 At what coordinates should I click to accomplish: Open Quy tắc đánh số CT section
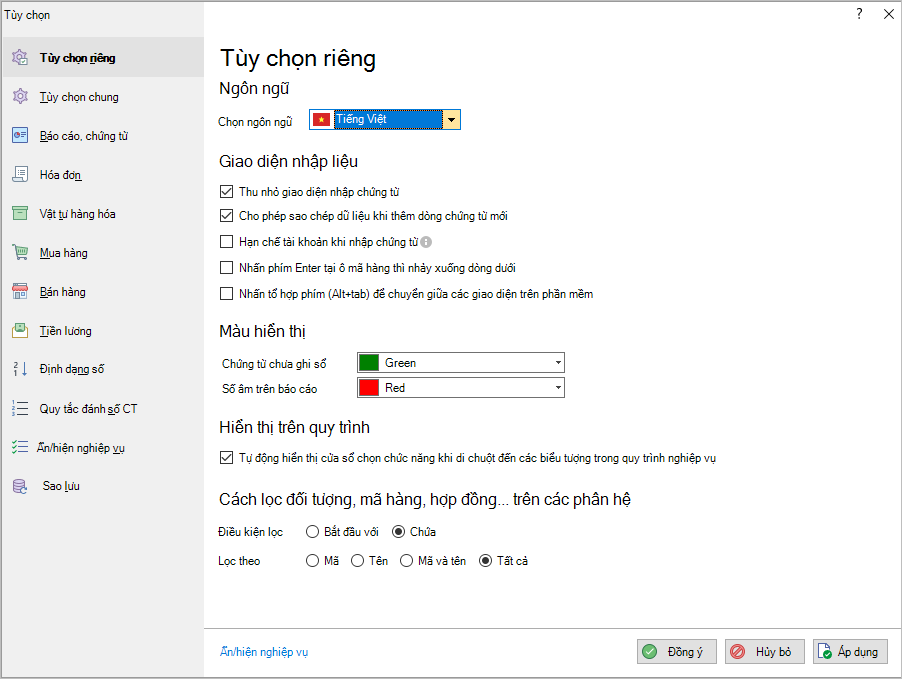coord(88,409)
